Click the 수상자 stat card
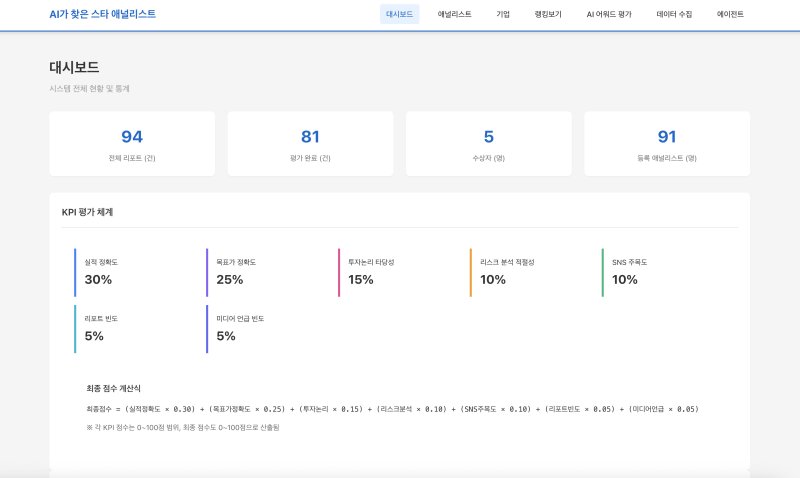The image size is (800, 478). pyautogui.click(x=488, y=144)
